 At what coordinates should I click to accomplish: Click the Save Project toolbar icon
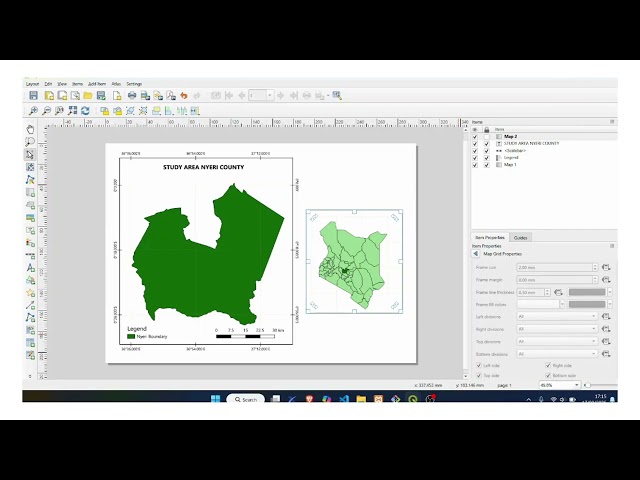pos(33,96)
